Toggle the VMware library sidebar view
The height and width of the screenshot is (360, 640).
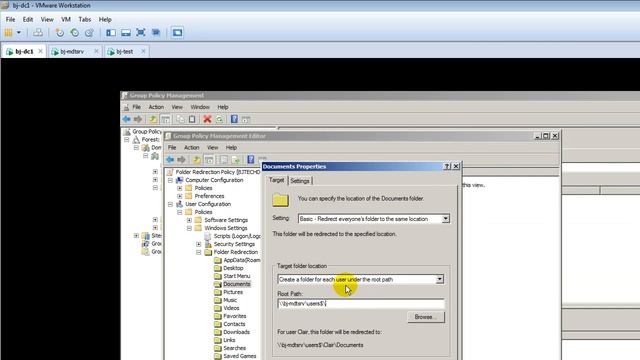click(x=111, y=33)
